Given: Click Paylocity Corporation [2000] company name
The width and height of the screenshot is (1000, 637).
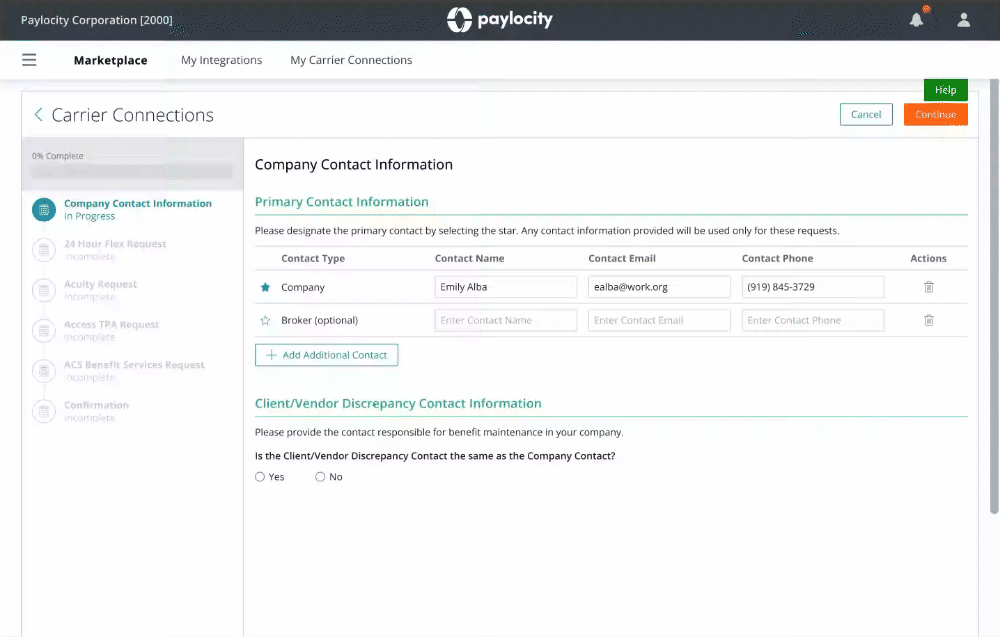Looking at the screenshot, I should click(96, 20).
